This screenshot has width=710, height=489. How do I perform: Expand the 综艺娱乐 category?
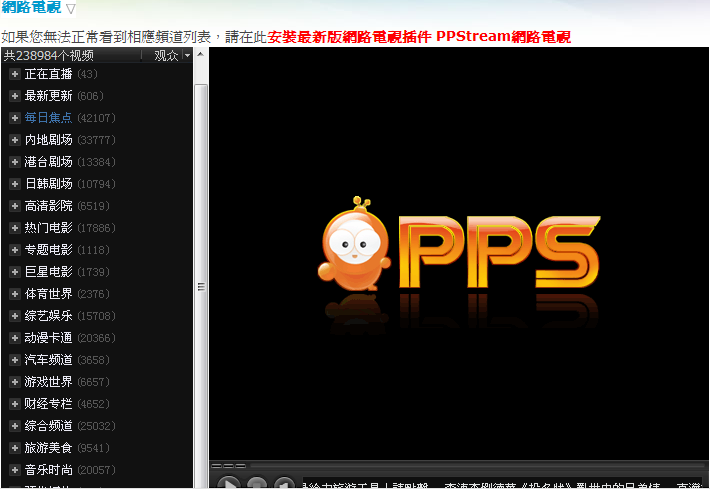click(x=14, y=316)
